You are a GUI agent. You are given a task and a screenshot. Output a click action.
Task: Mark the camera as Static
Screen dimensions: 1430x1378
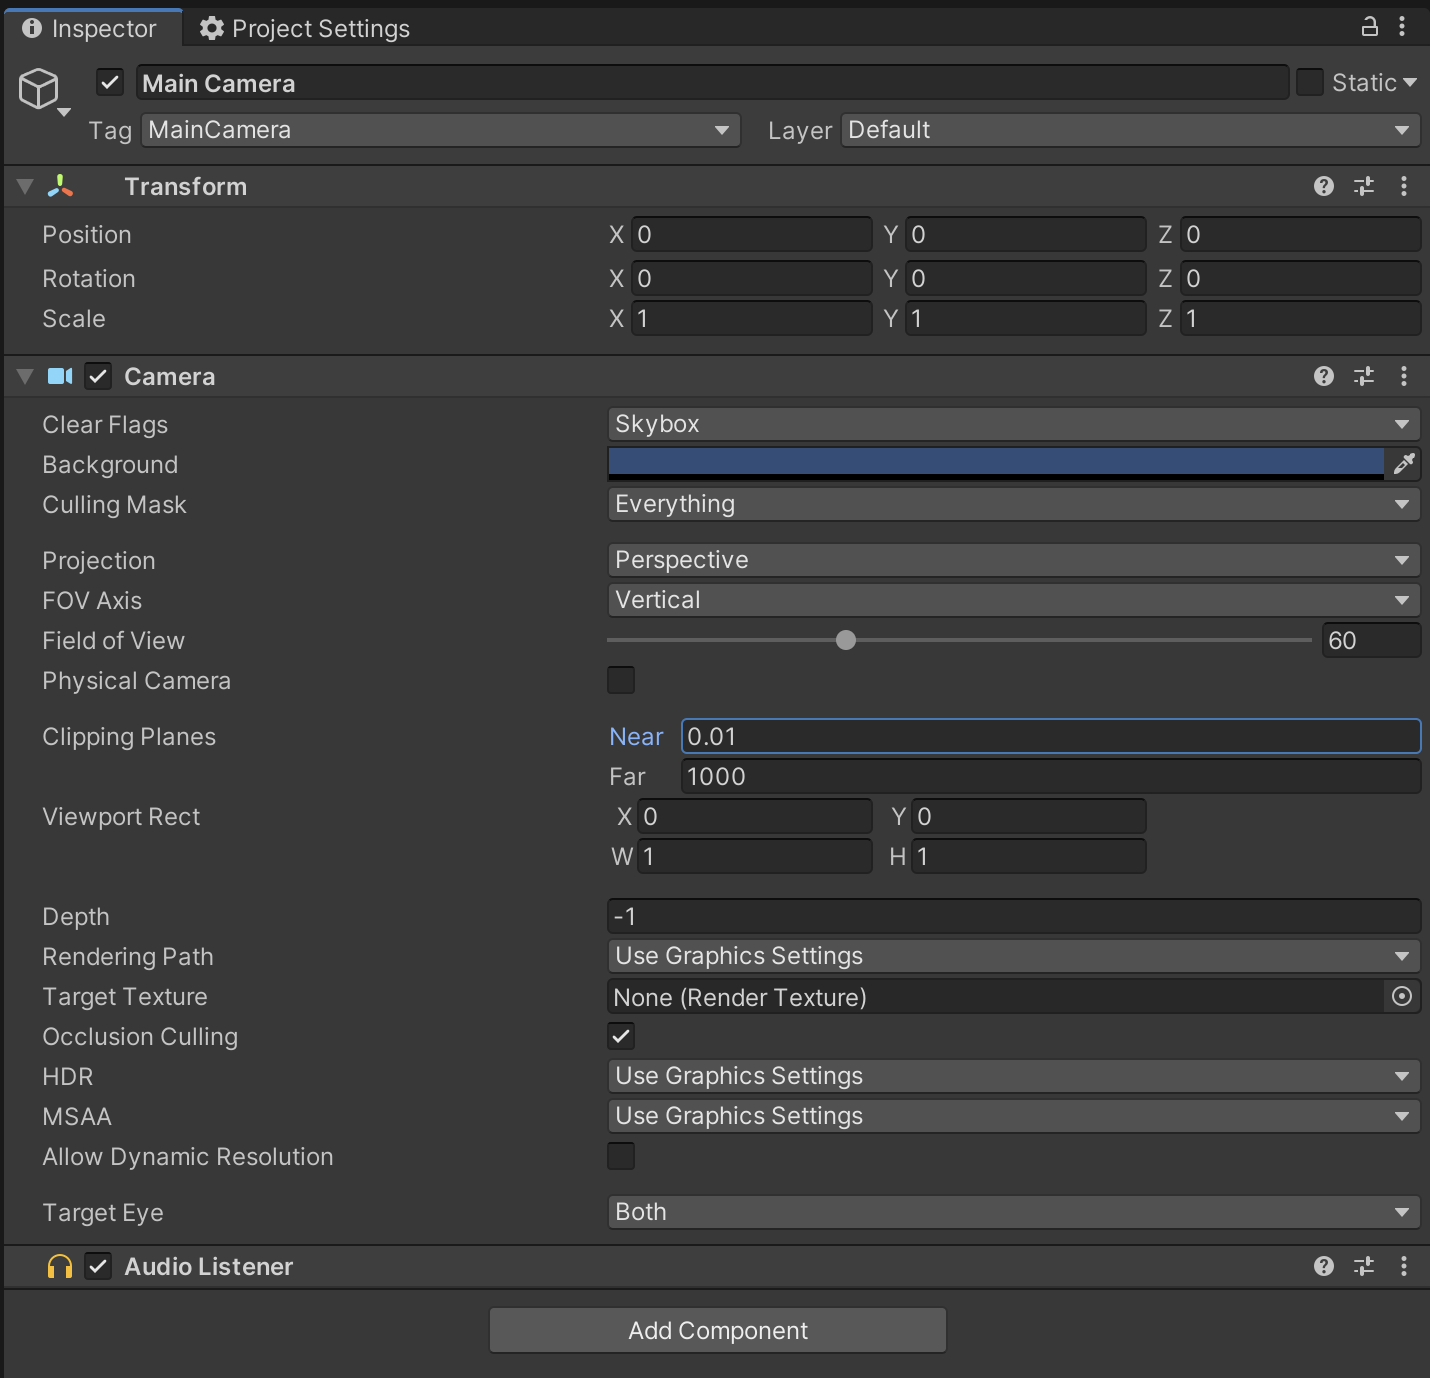[1310, 82]
